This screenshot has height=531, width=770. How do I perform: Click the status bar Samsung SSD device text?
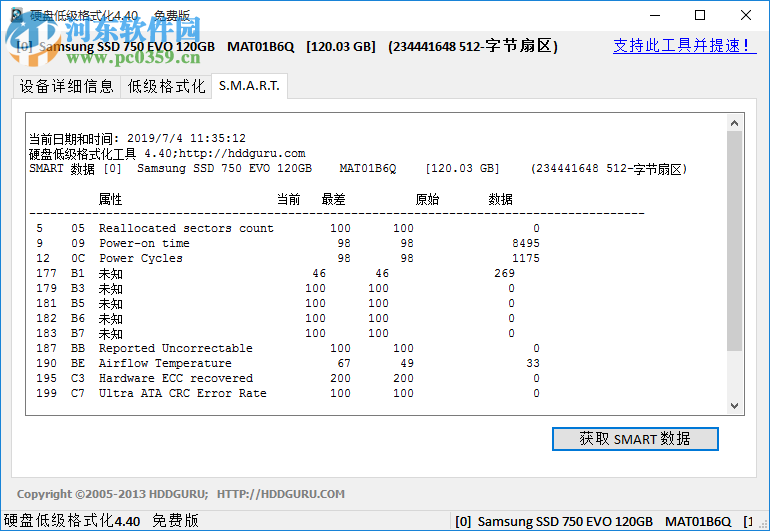click(x=604, y=521)
